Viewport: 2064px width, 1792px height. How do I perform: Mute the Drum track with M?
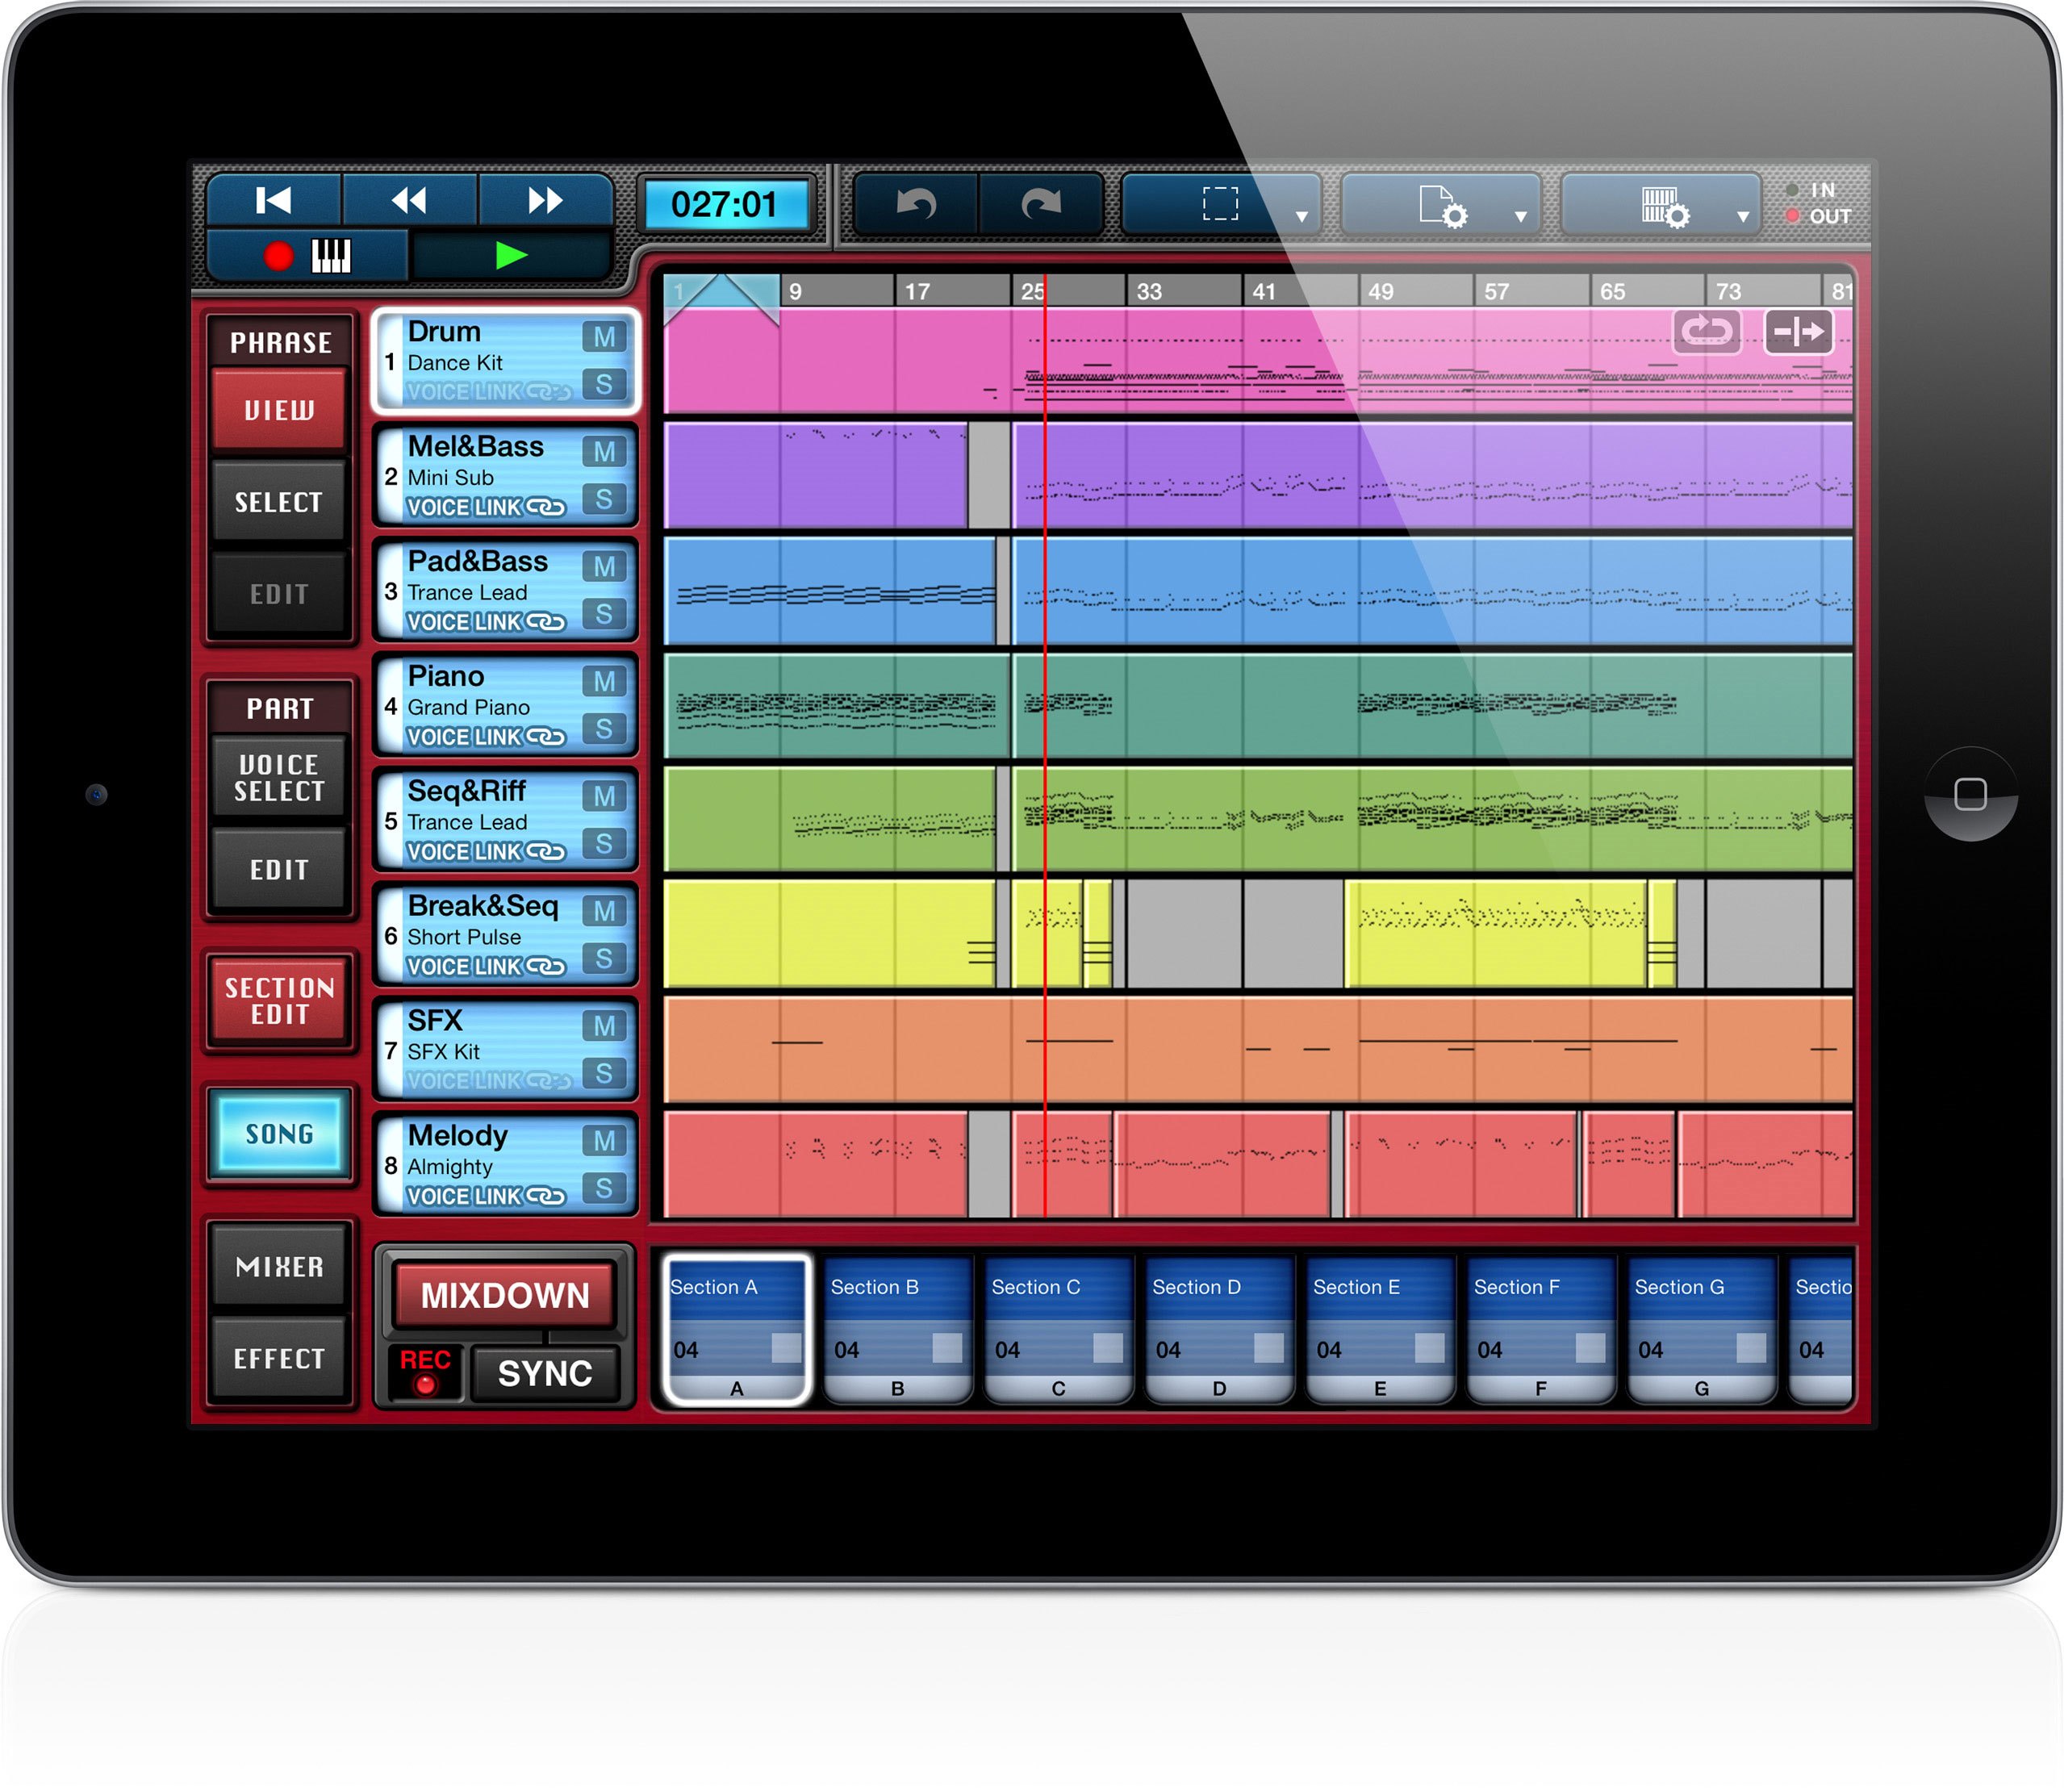tap(604, 337)
